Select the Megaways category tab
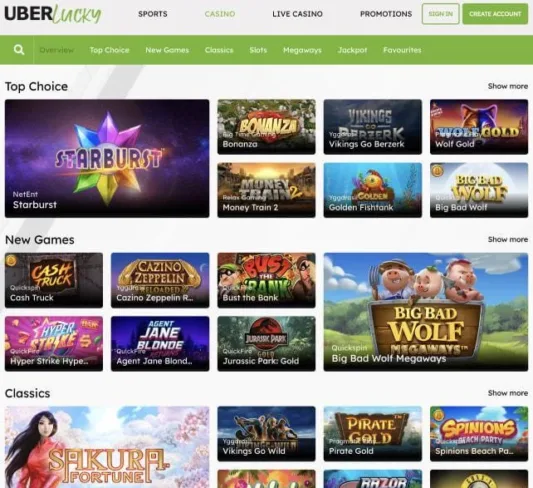 tap(302, 50)
